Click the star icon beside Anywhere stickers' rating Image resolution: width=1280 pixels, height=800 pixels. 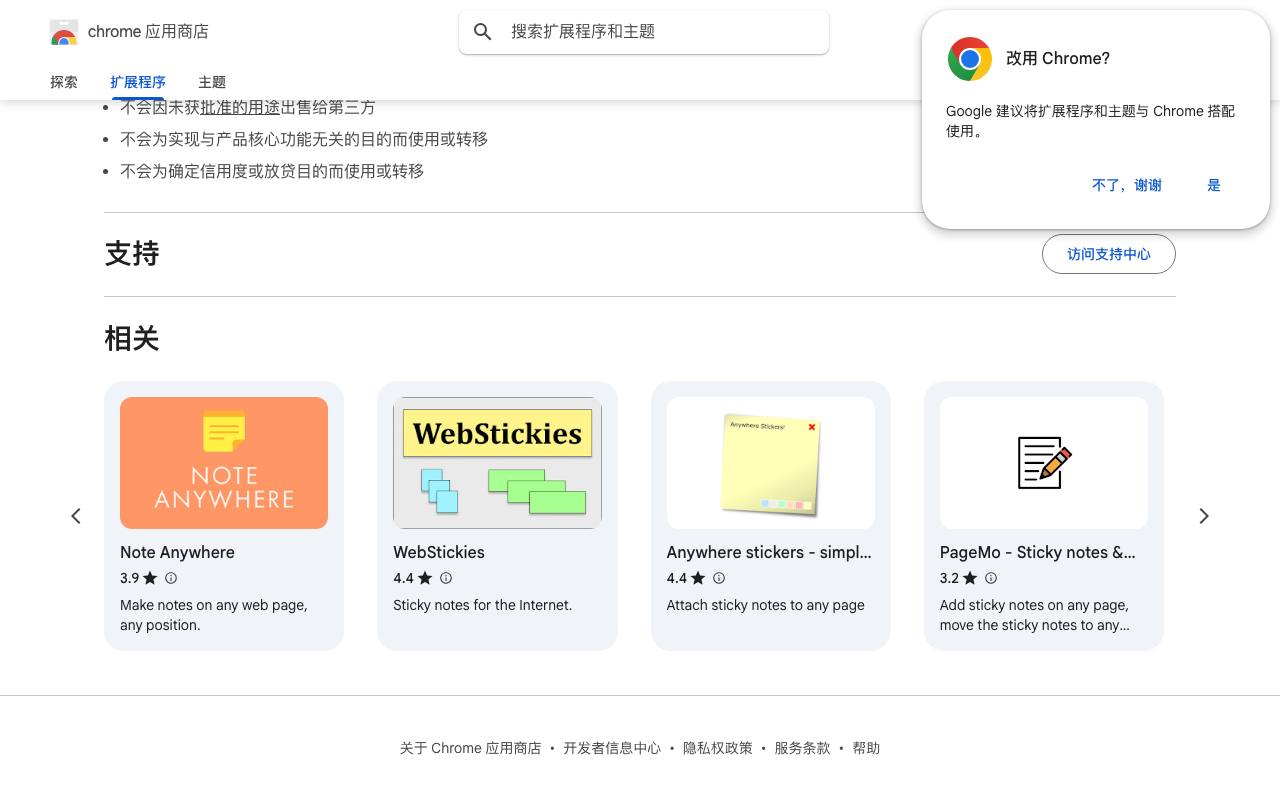click(698, 578)
